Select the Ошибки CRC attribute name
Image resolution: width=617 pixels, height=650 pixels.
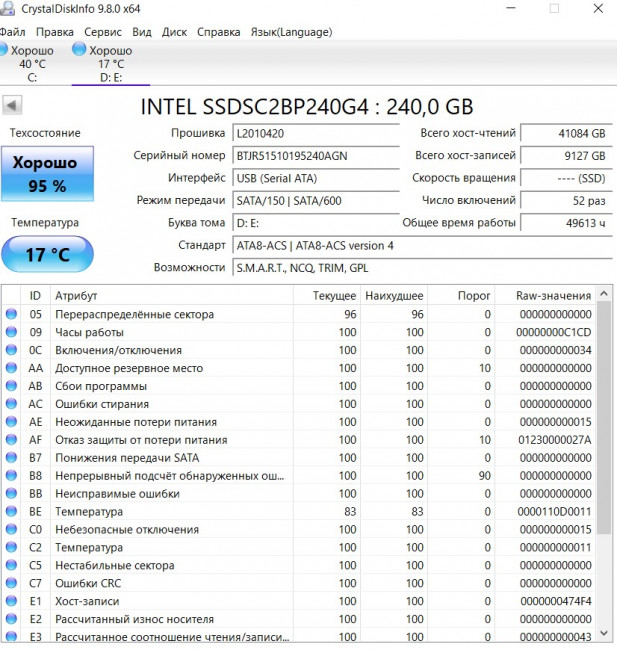[88, 583]
